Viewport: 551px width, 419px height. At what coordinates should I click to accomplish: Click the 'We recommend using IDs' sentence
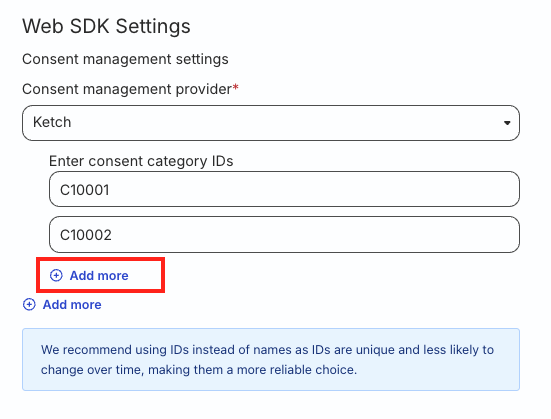267,360
